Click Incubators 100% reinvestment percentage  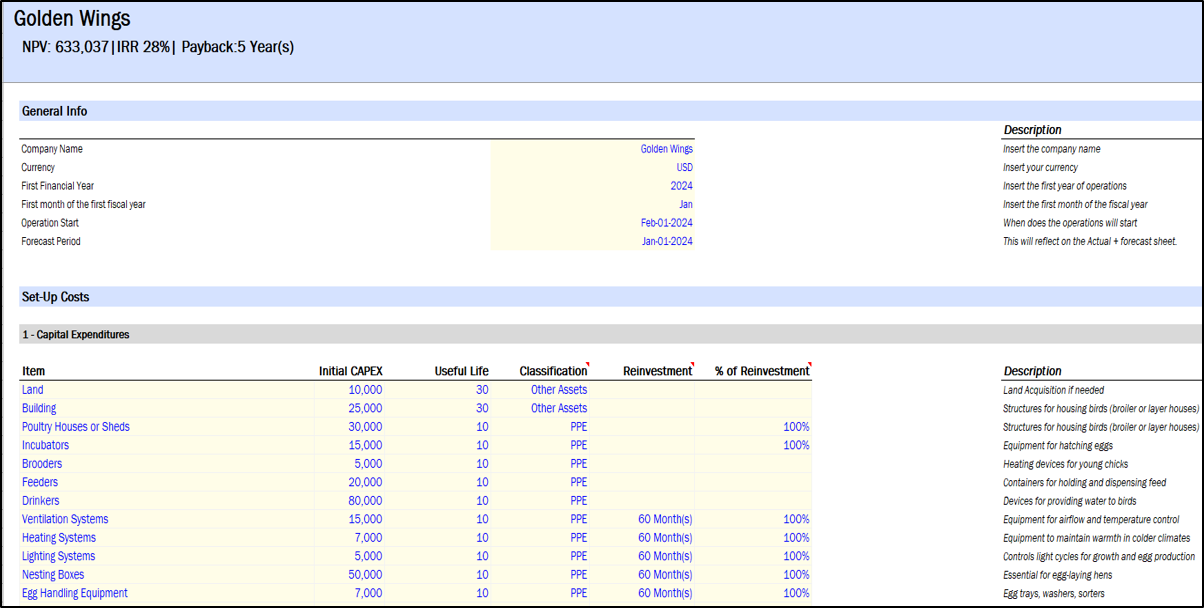pyautogui.click(x=796, y=445)
